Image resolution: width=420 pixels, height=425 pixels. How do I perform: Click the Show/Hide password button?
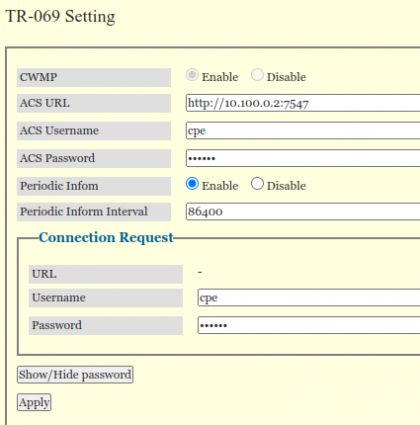coord(75,375)
